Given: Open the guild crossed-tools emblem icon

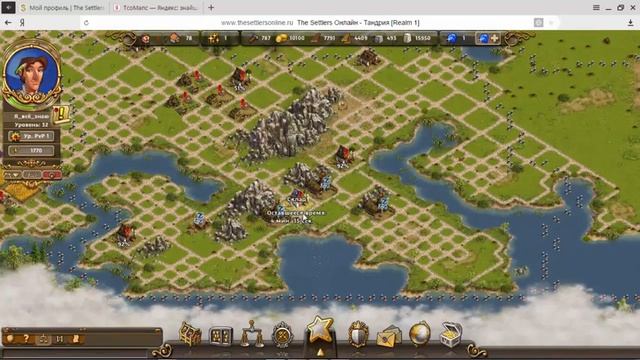Looking at the screenshot, I should click(282, 335).
